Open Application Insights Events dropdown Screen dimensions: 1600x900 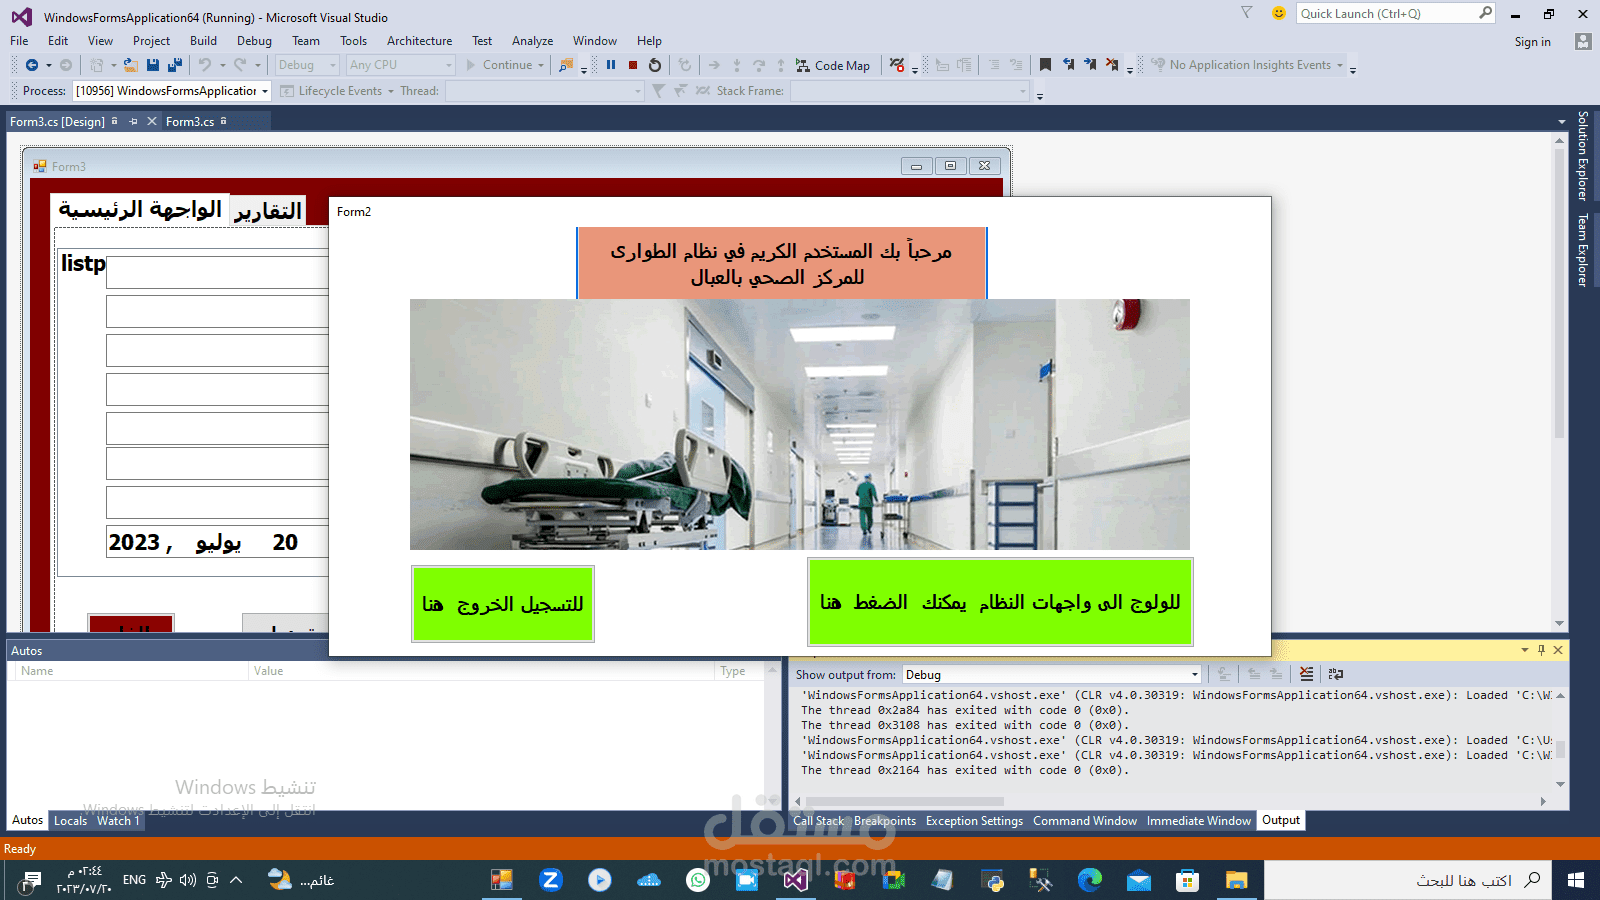pos(1340,65)
